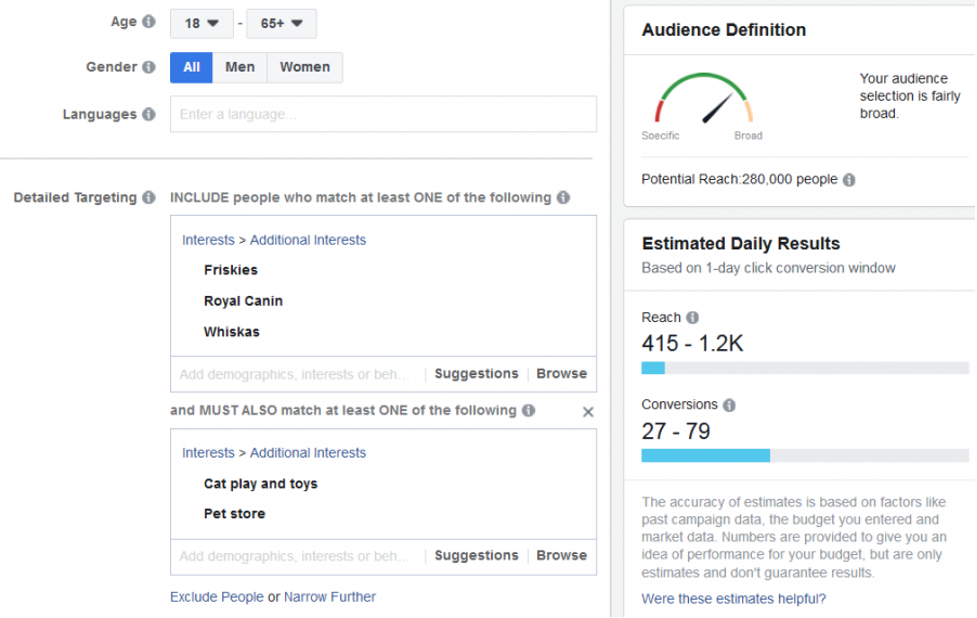Open the minimum age 18 dropdown

point(201,23)
